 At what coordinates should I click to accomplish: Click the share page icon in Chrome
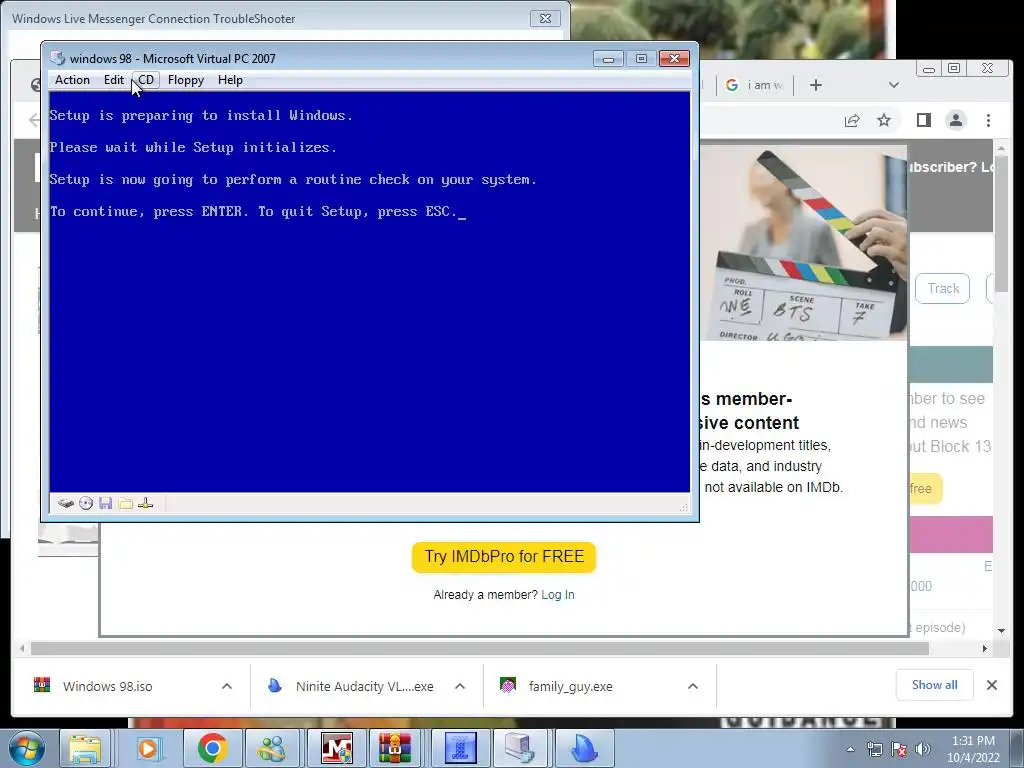(852, 120)
